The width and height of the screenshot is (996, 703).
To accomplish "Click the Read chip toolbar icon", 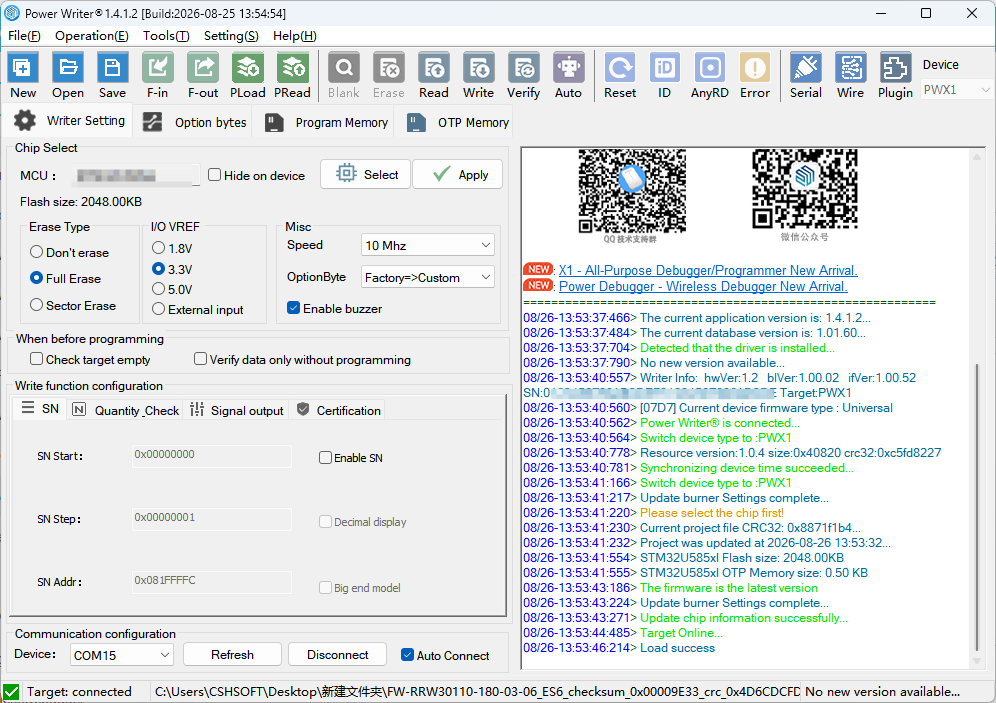I will coord(434,75).
